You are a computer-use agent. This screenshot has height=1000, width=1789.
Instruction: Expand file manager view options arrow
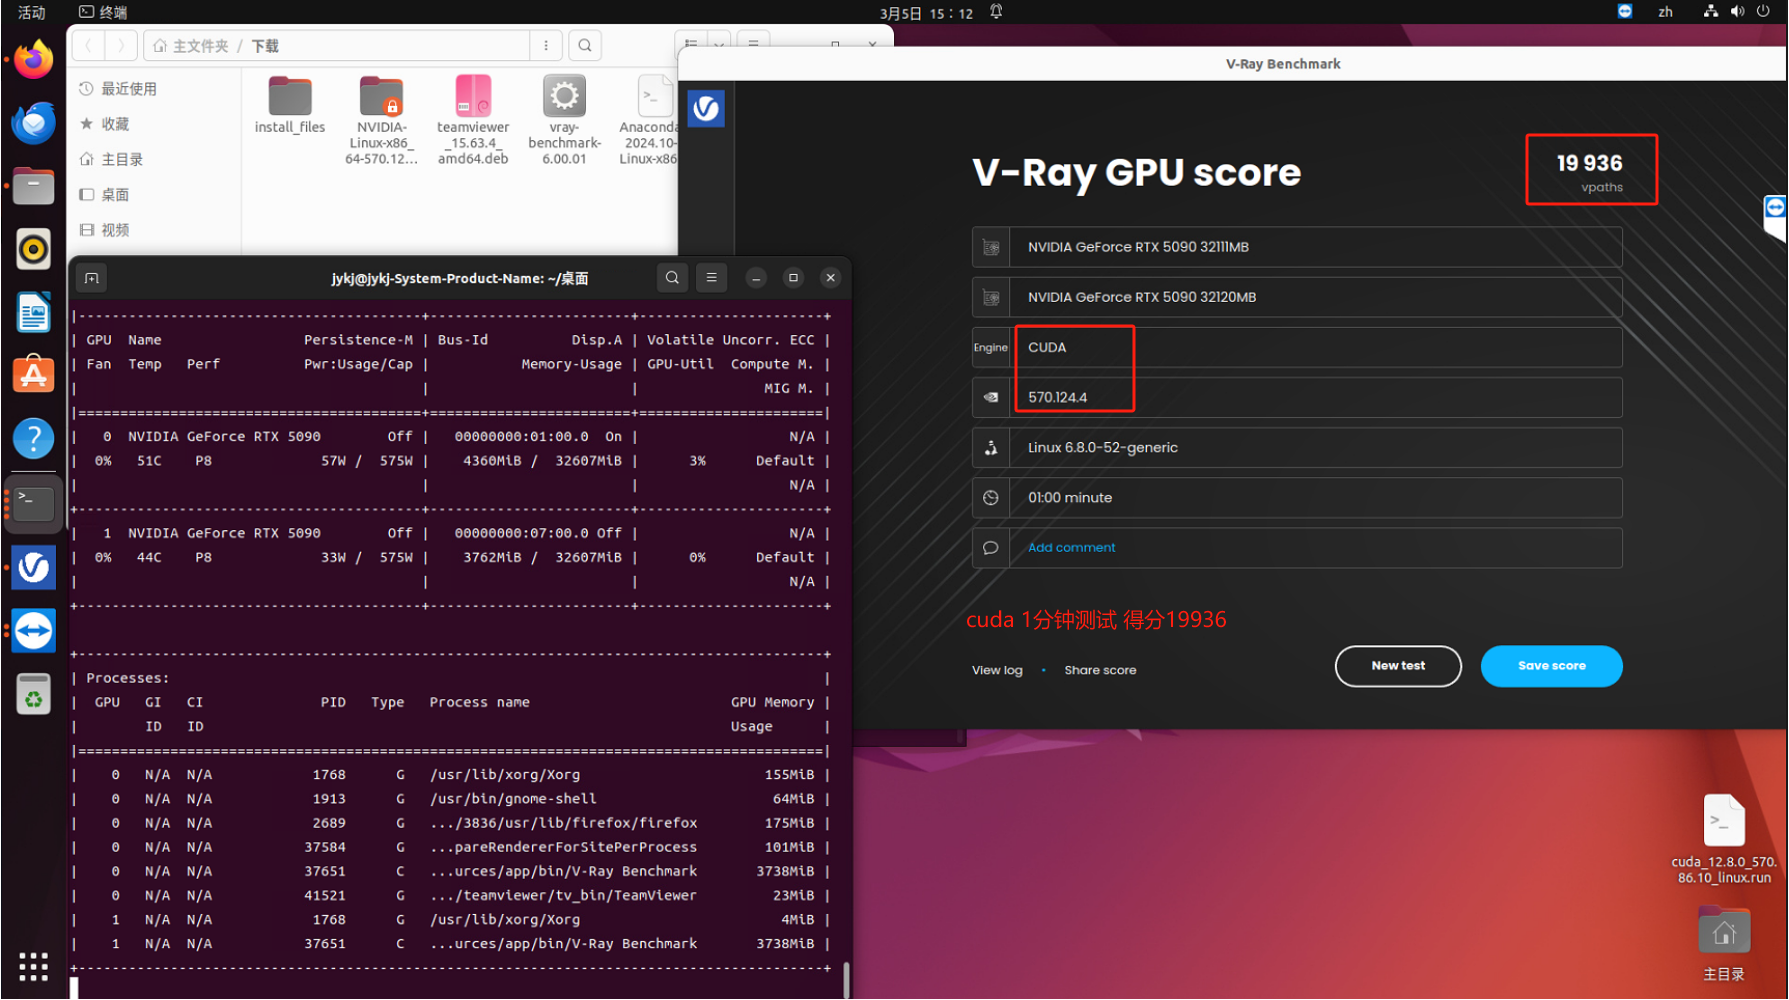click(719, 44)
